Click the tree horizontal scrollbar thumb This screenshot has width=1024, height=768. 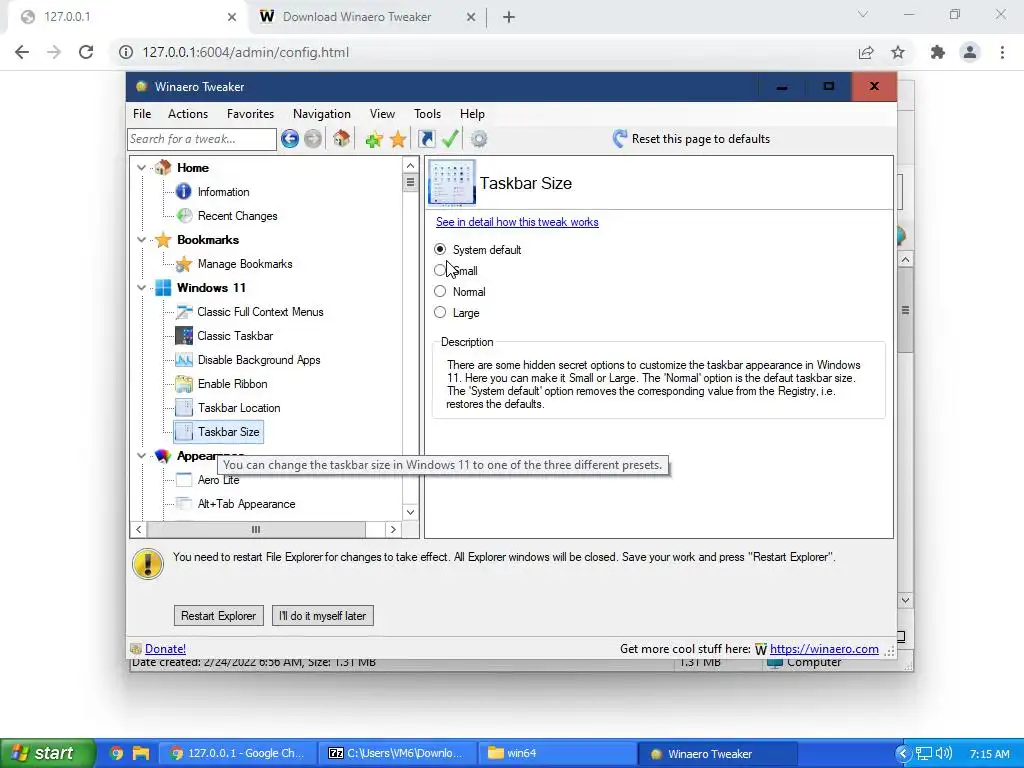click(256, 530)
